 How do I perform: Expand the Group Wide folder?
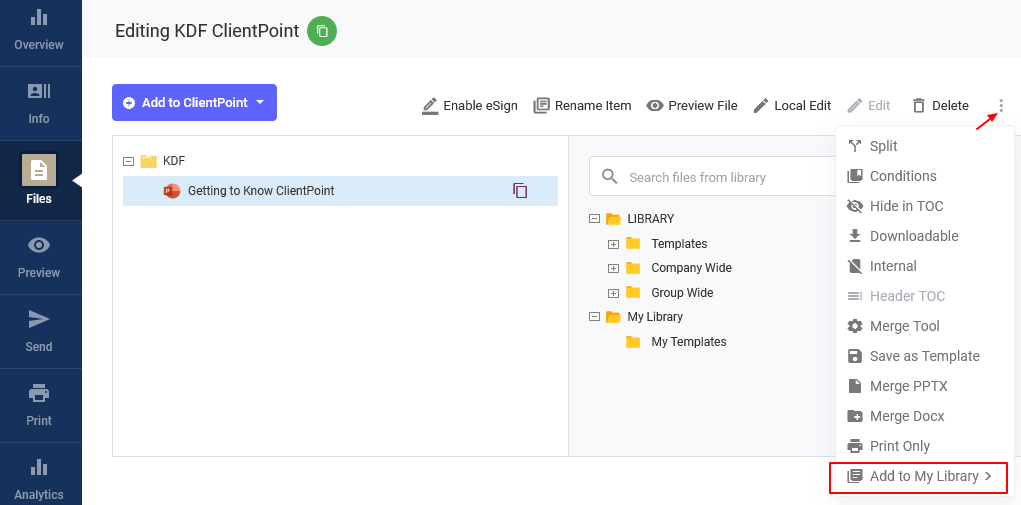pyautogui.click(x=613, y=293)
